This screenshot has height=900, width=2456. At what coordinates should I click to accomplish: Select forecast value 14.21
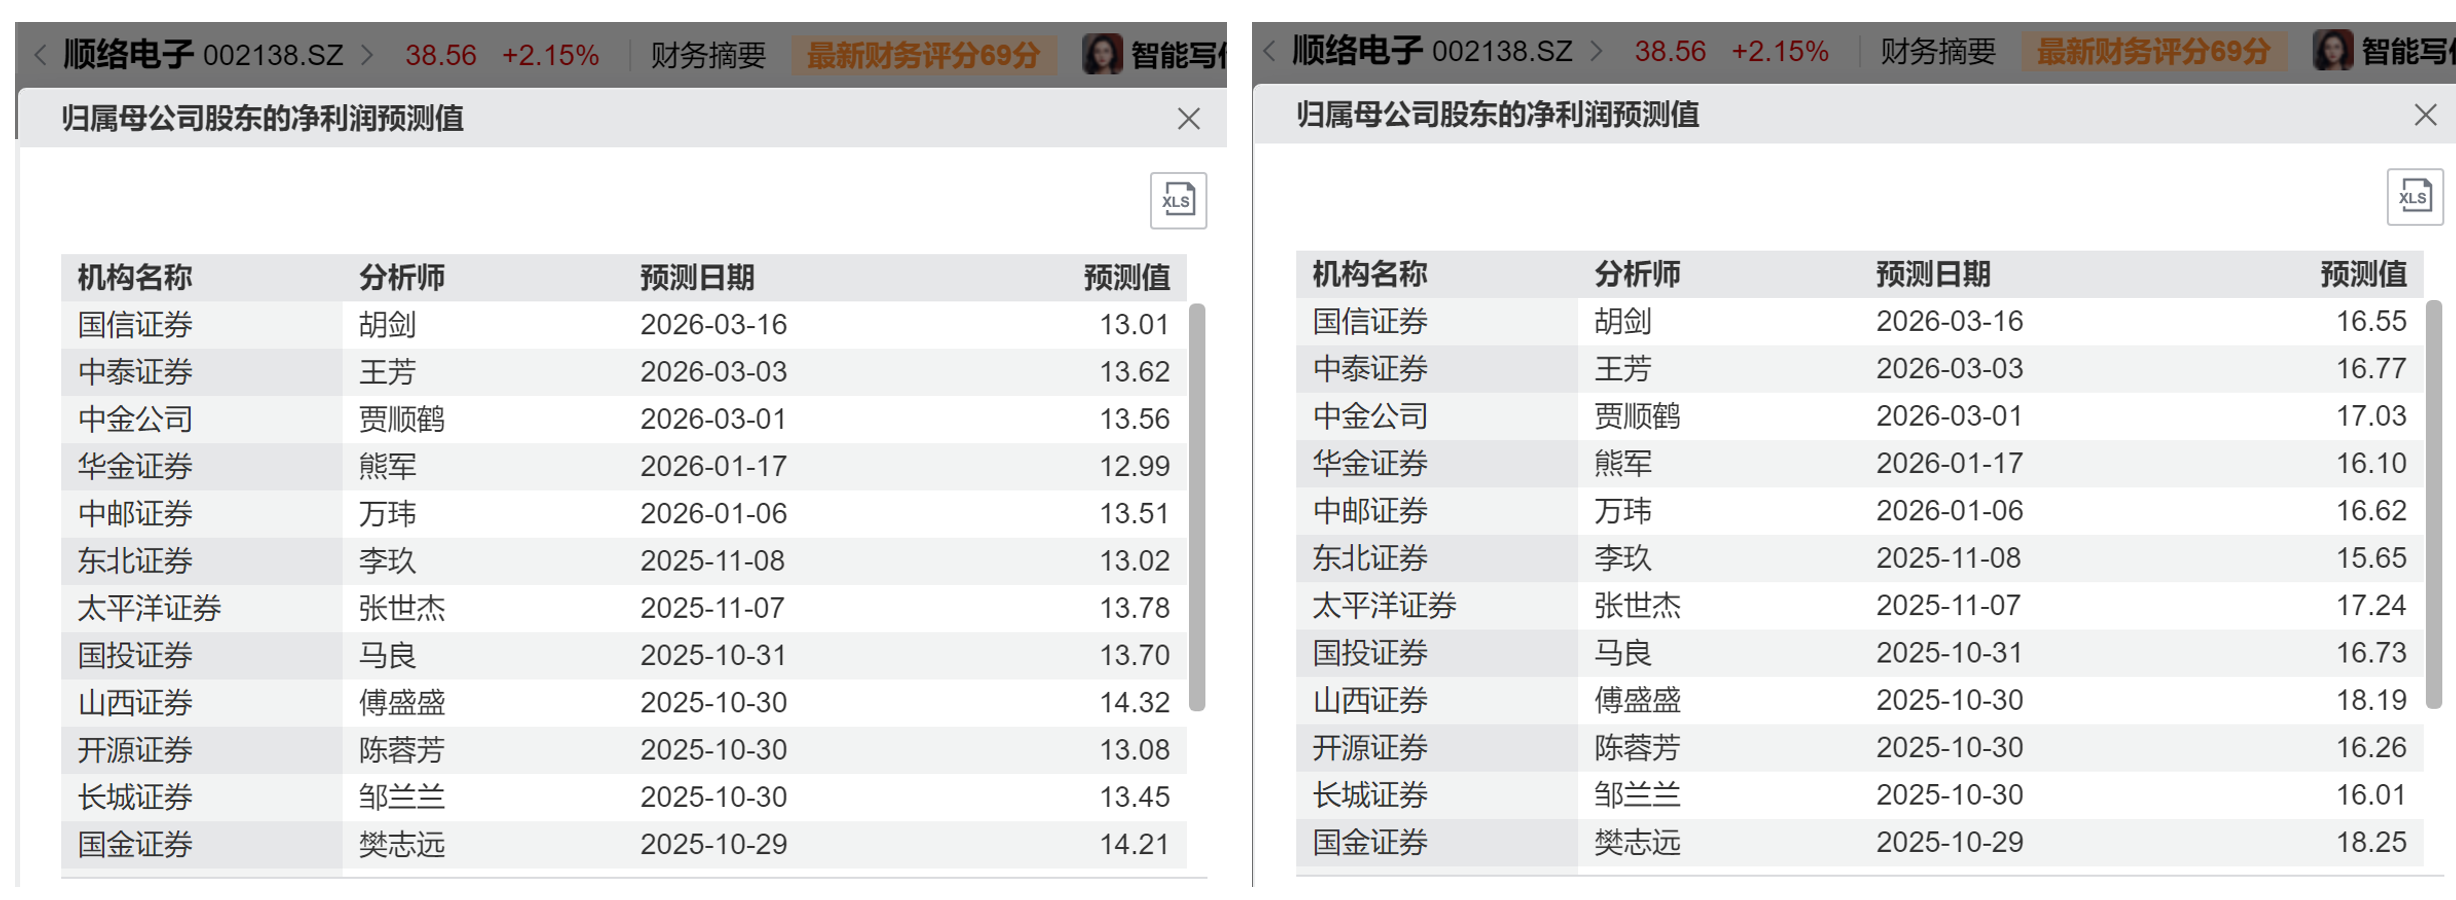pyautogui.click(x=1135, y=845)
